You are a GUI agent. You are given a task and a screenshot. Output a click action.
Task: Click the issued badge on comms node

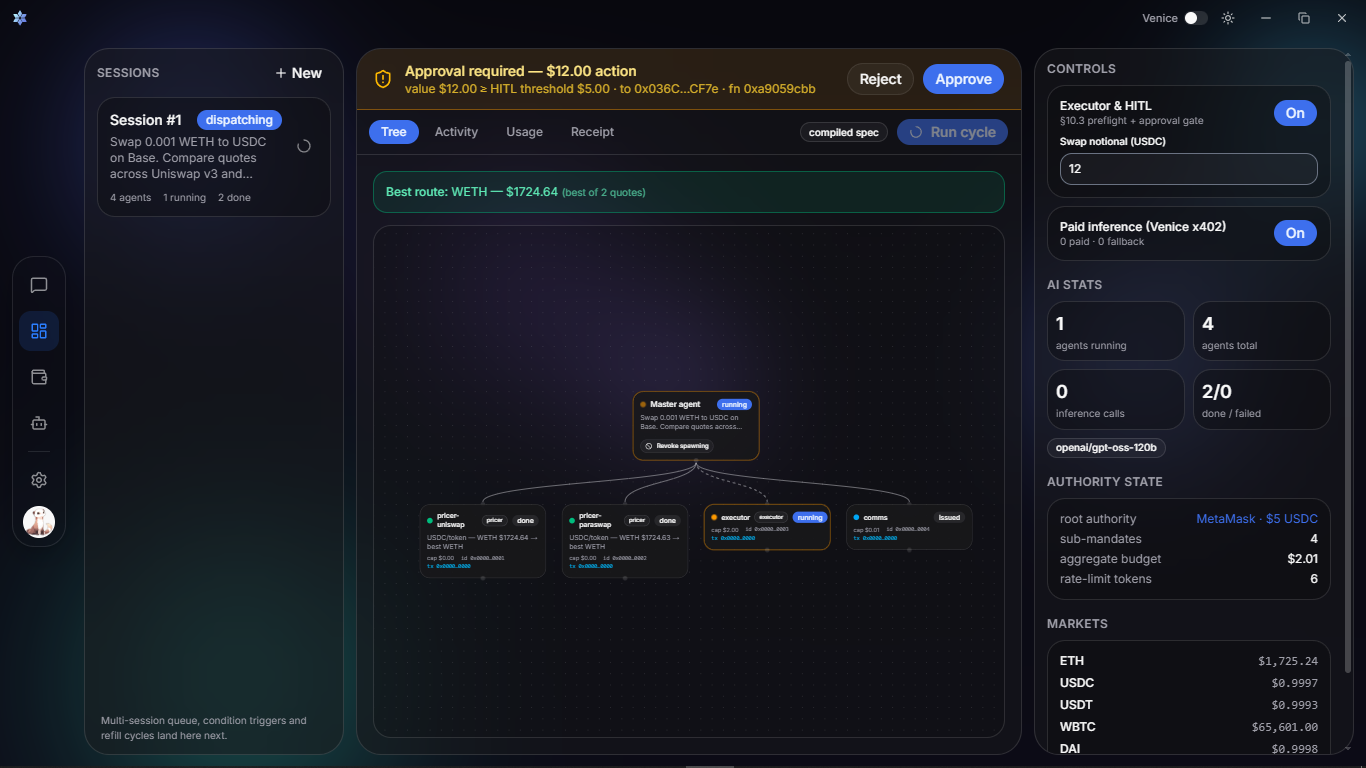tap(949, 518)
